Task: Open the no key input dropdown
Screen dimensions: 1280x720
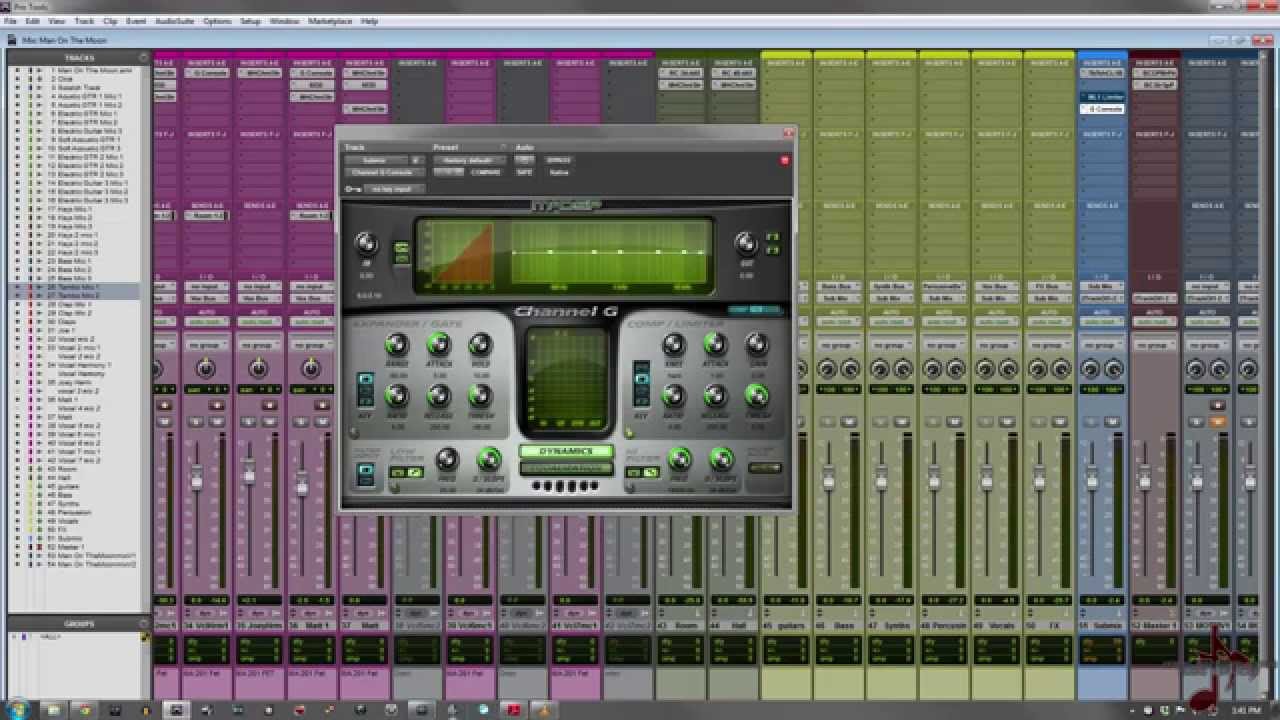Action: [x=394, y=188]
